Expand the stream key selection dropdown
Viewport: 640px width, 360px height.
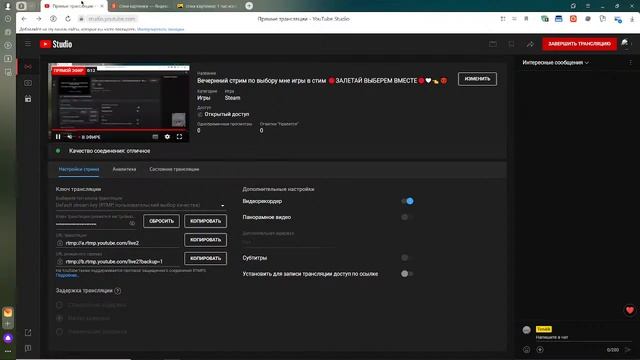[x=141, y=205]
